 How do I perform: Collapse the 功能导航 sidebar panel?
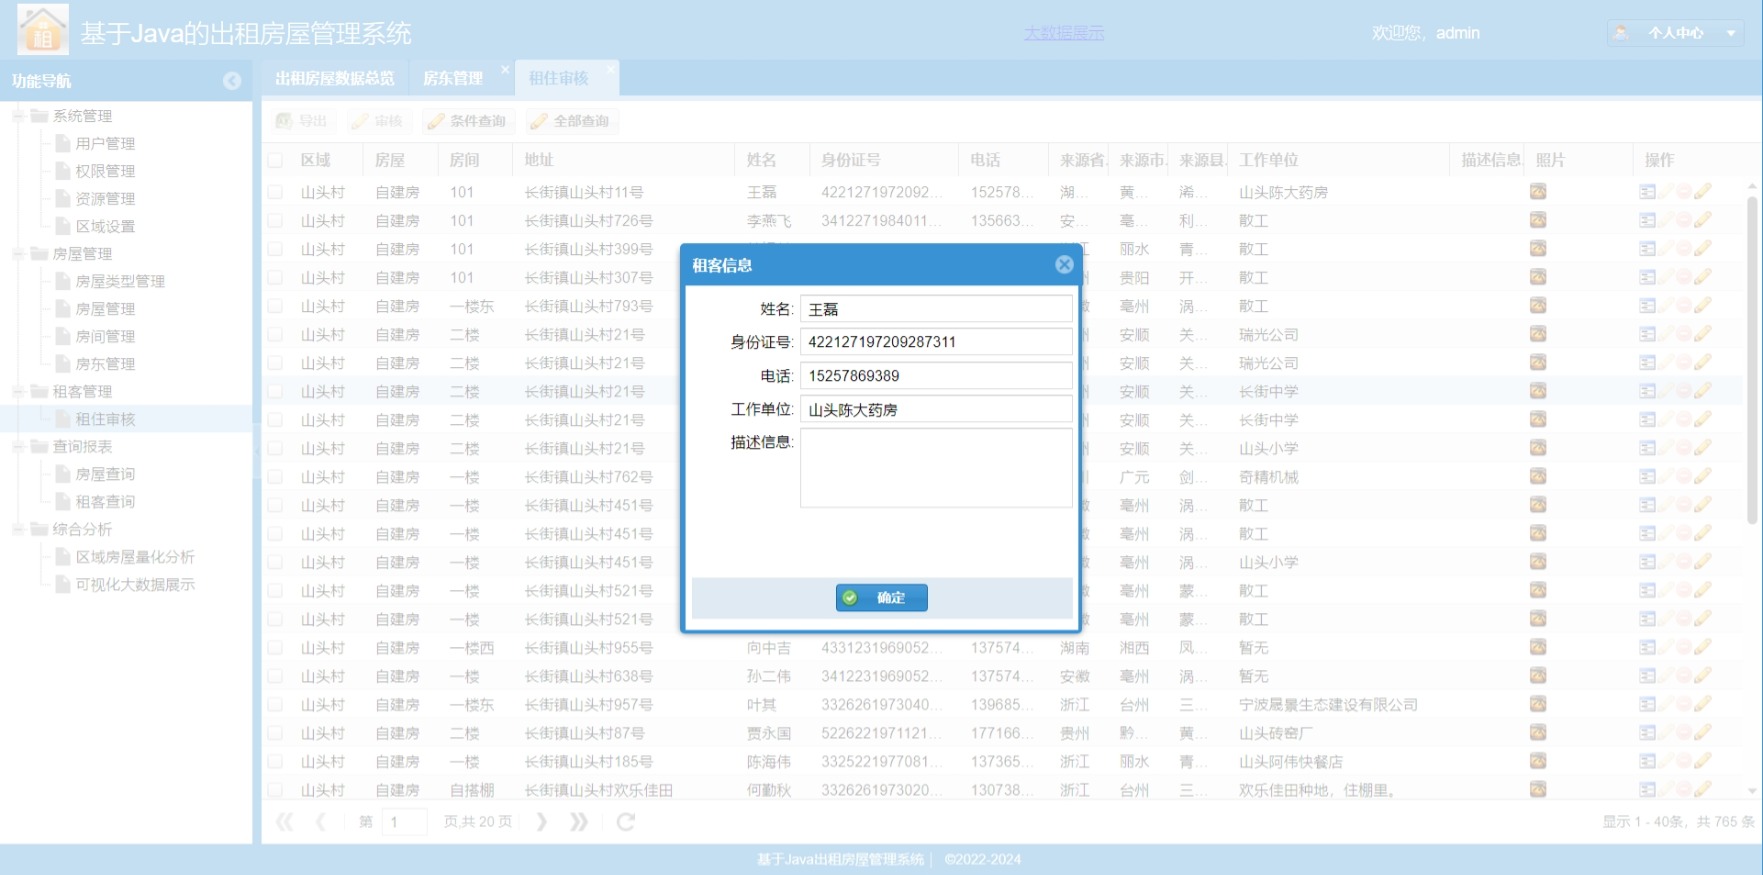(x=232, y=81)
